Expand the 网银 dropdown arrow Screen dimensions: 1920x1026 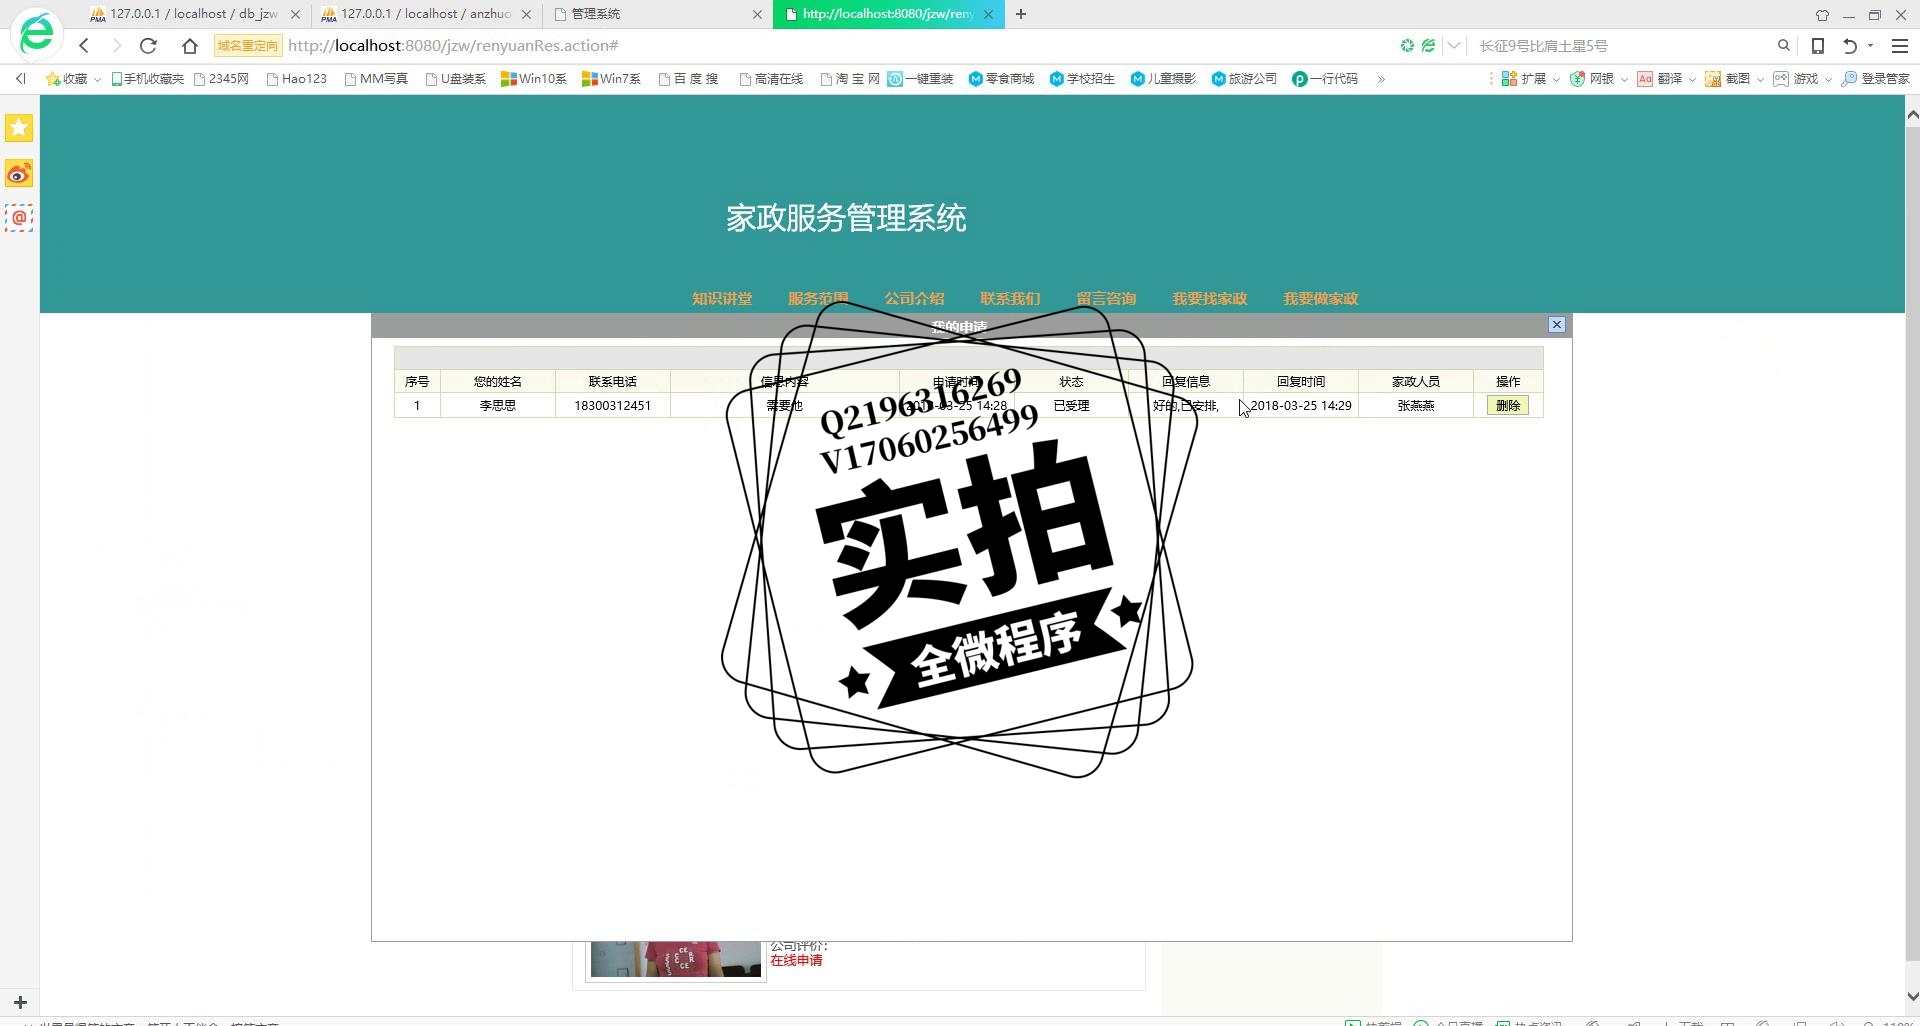tap(1624, 79)
